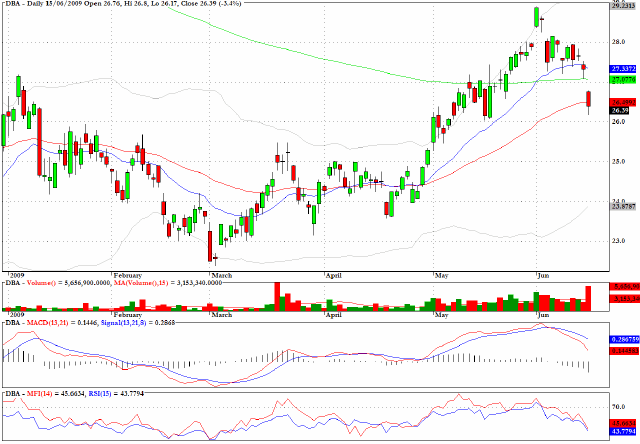Click the Jun label under the volume pane
This screenshot has height=444, width=640.
[x=543, y=315]
